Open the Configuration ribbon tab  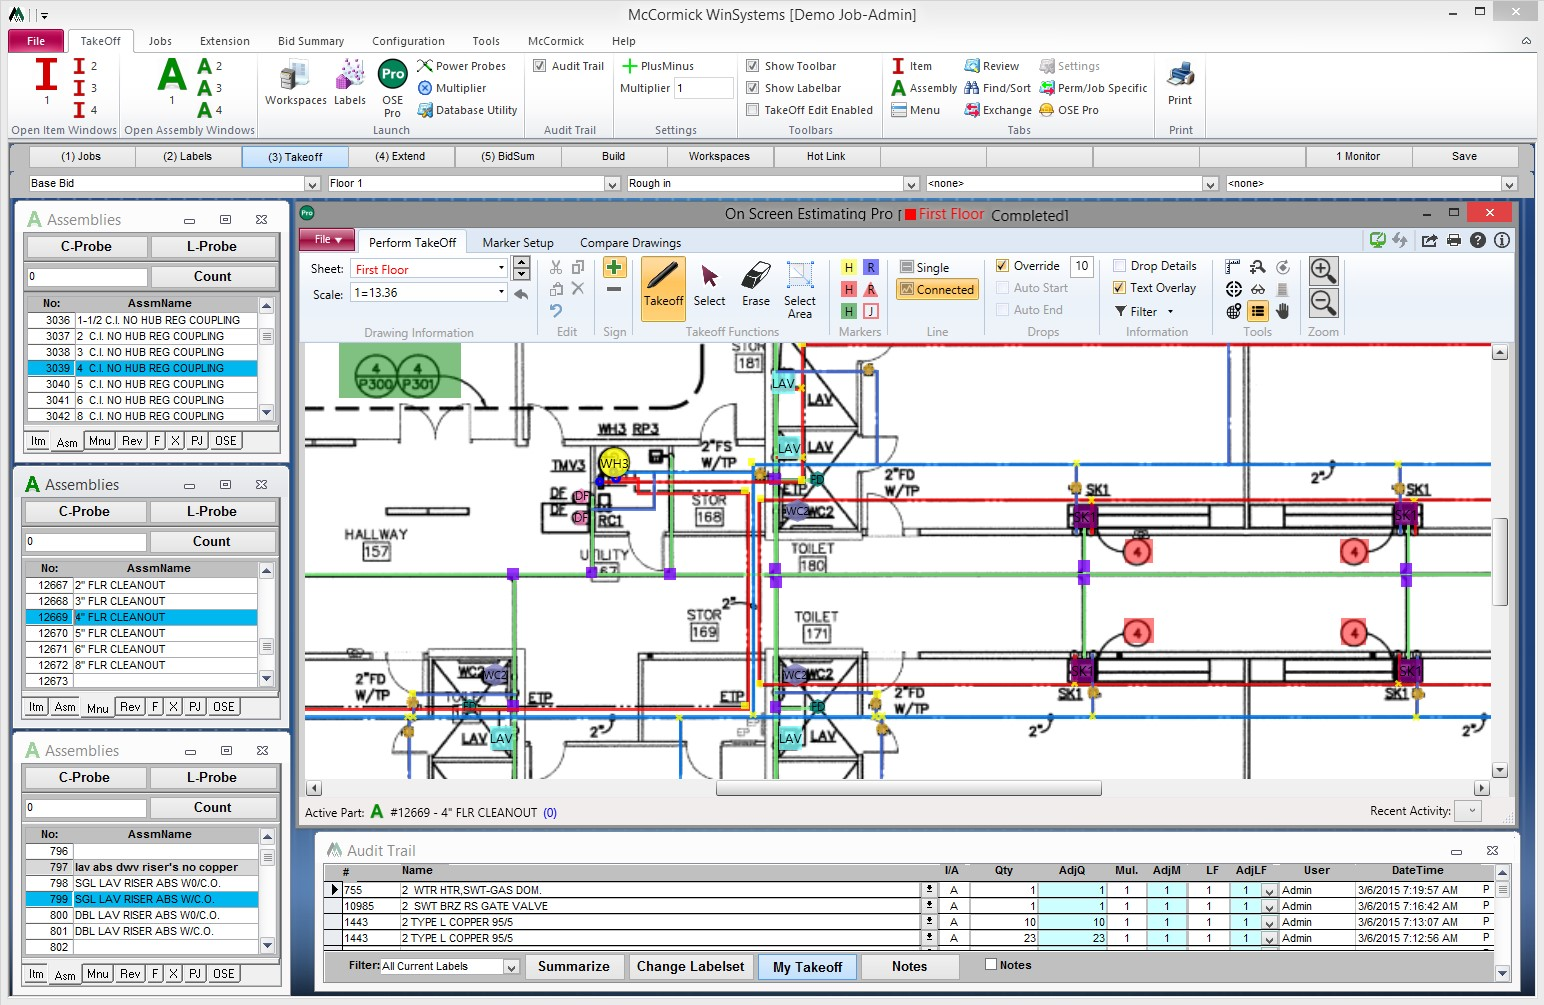coord(408,41)
